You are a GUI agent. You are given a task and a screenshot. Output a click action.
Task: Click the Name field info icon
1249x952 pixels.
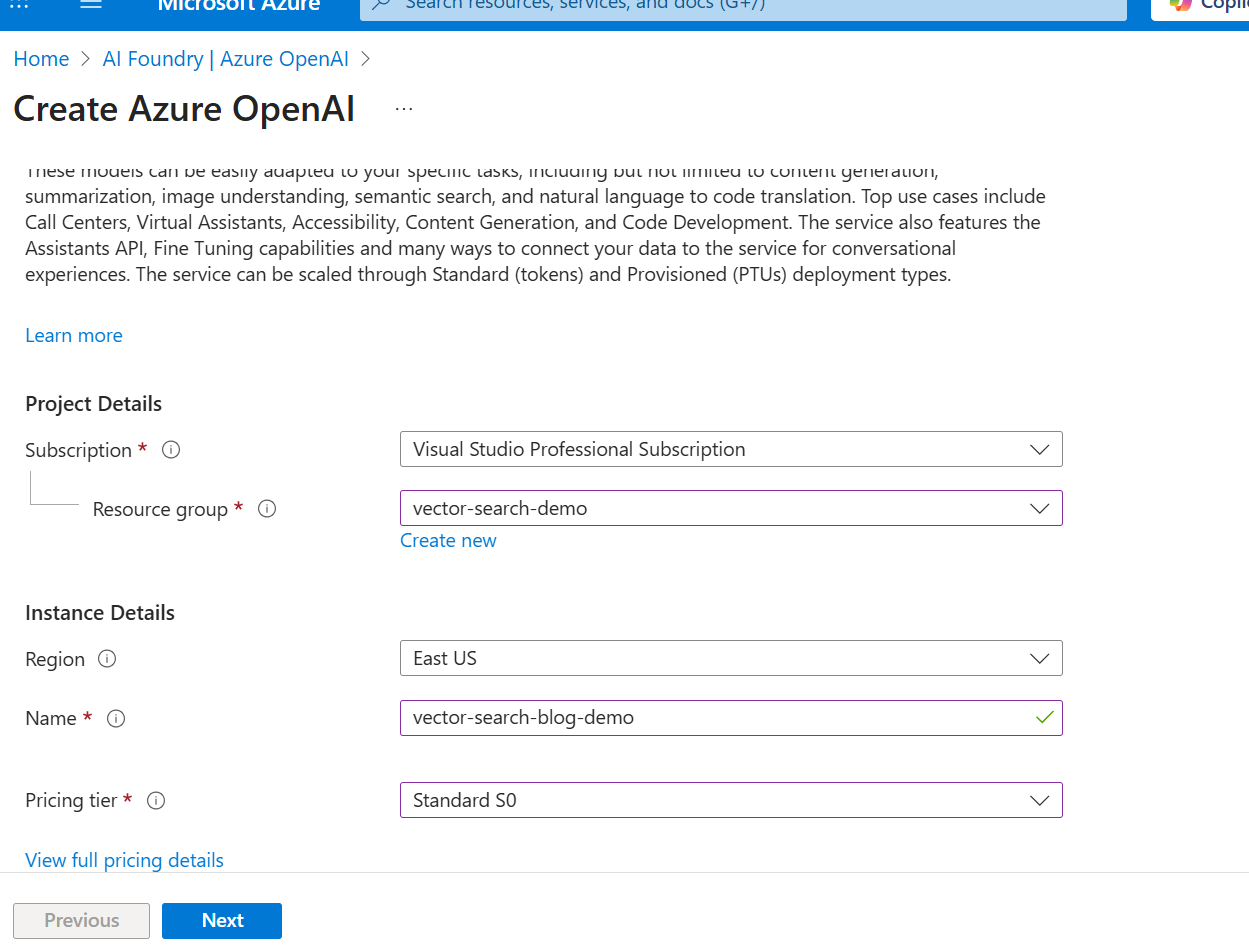(x=116, y=718)
